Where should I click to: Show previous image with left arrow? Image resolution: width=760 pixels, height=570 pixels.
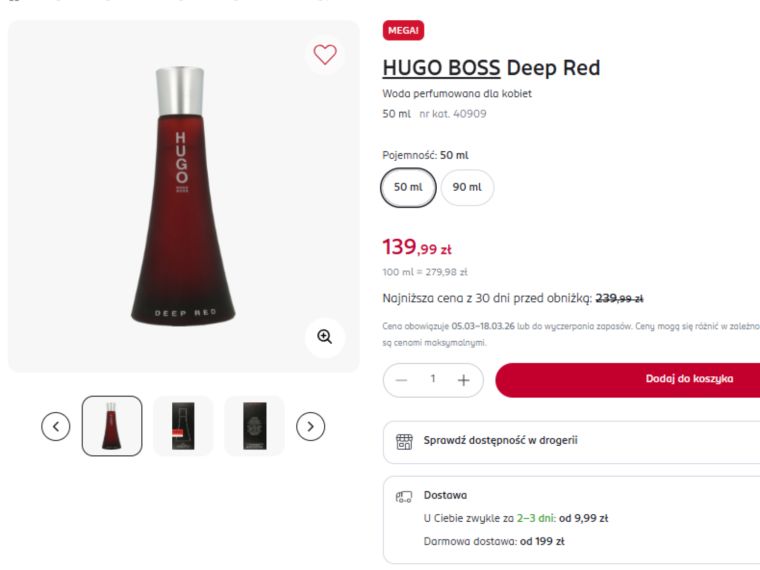[x=56, y=426]
